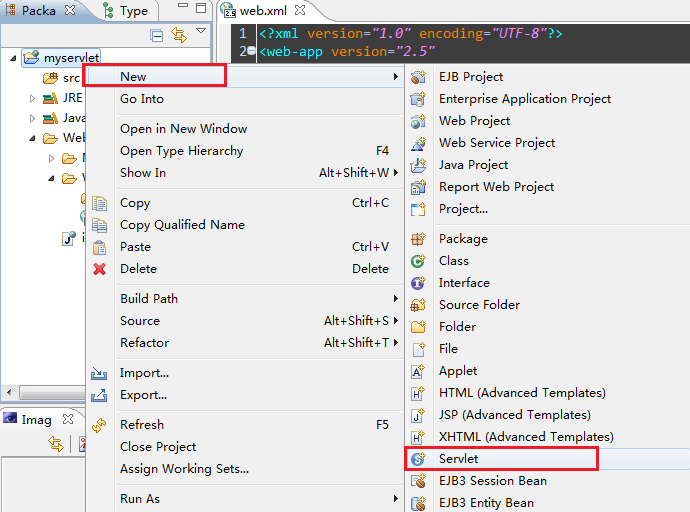Click the Paste clipboard icon
This screenshot has height=512, width=690.
point(99,247)
